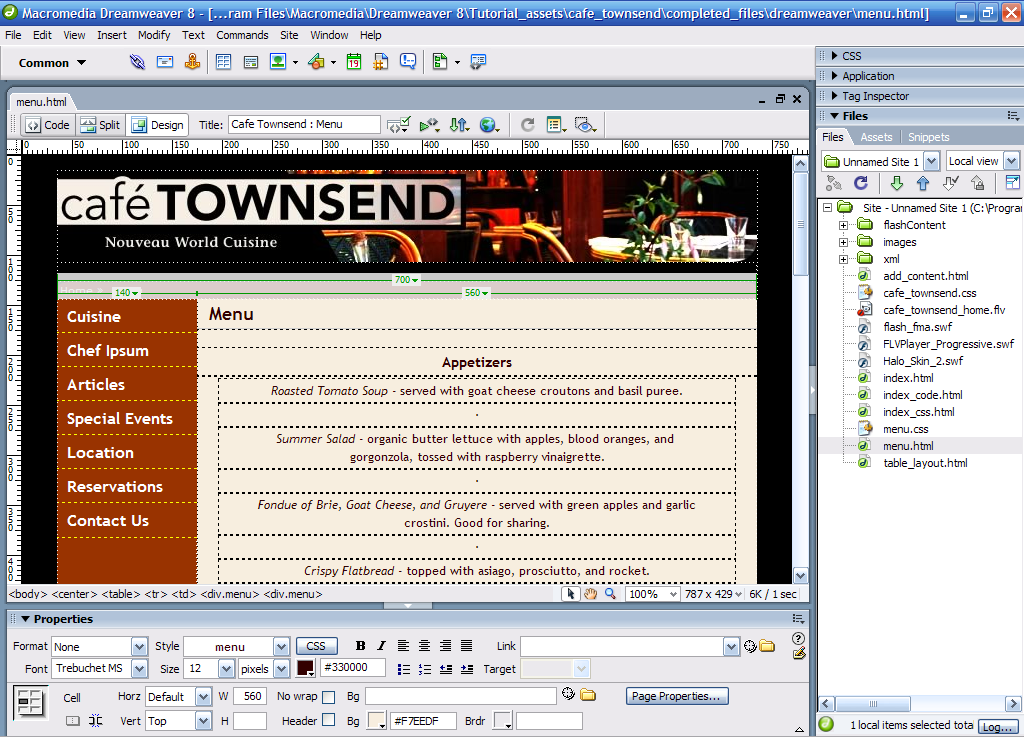Open the Modify menu
The image size is (1024, 738).
coord(154,35)
